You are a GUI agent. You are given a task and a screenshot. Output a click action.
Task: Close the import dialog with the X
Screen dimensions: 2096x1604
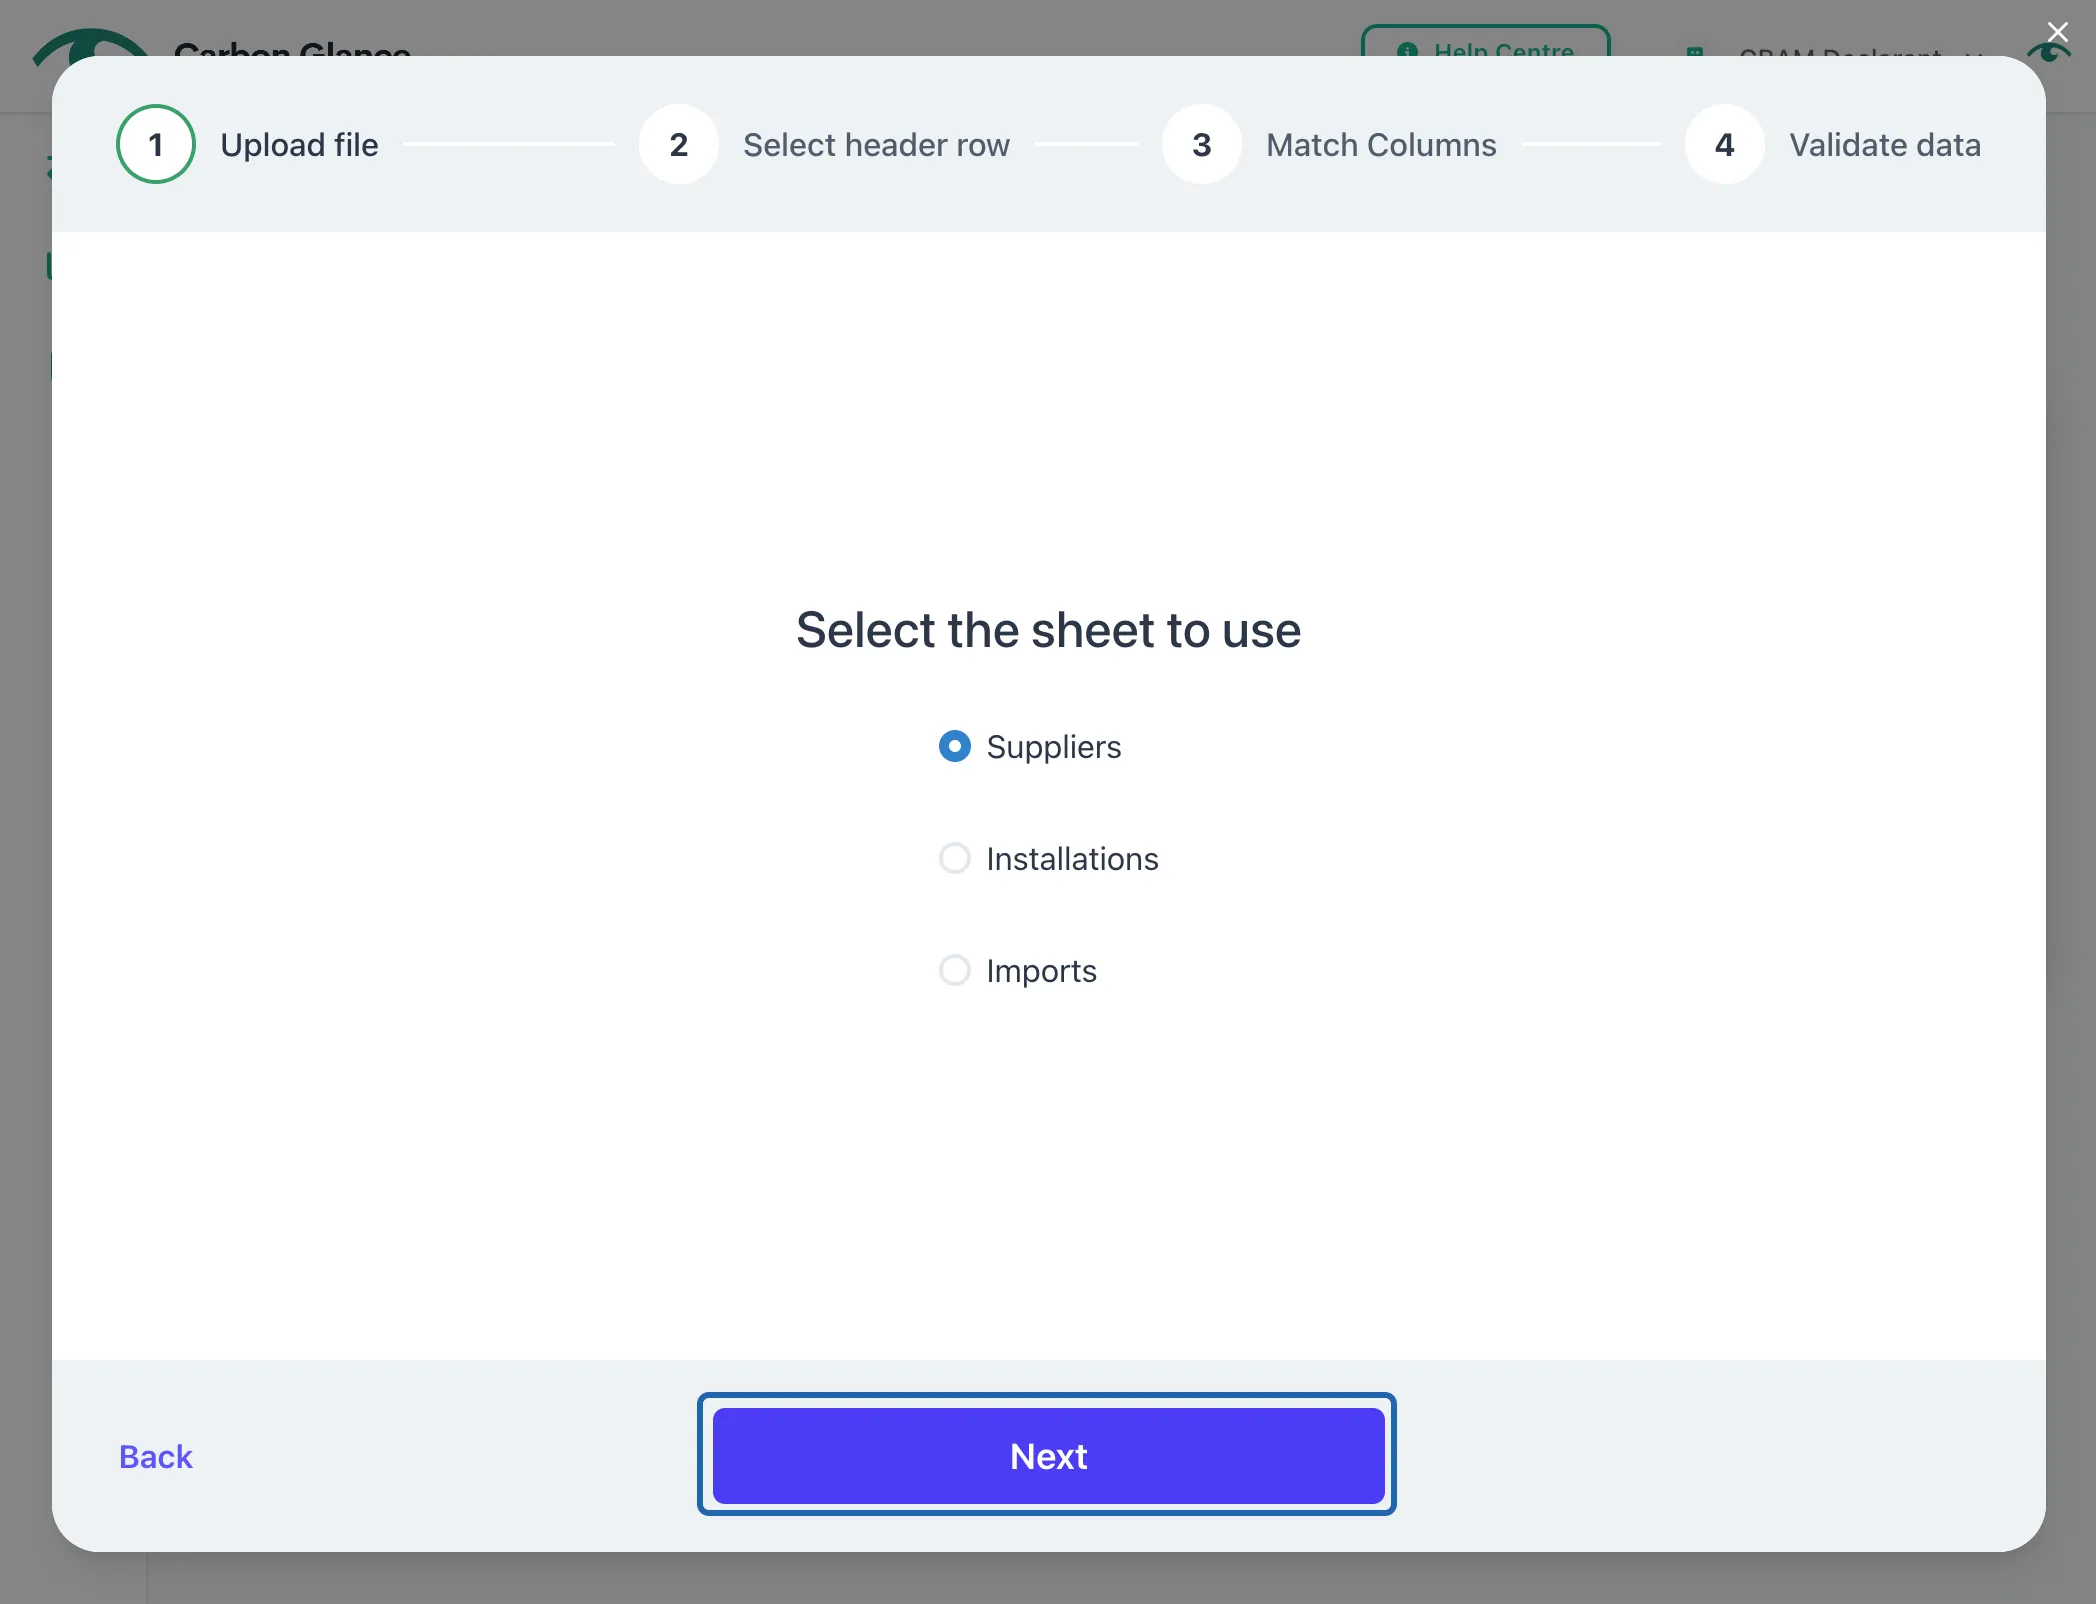point(2058,32)
